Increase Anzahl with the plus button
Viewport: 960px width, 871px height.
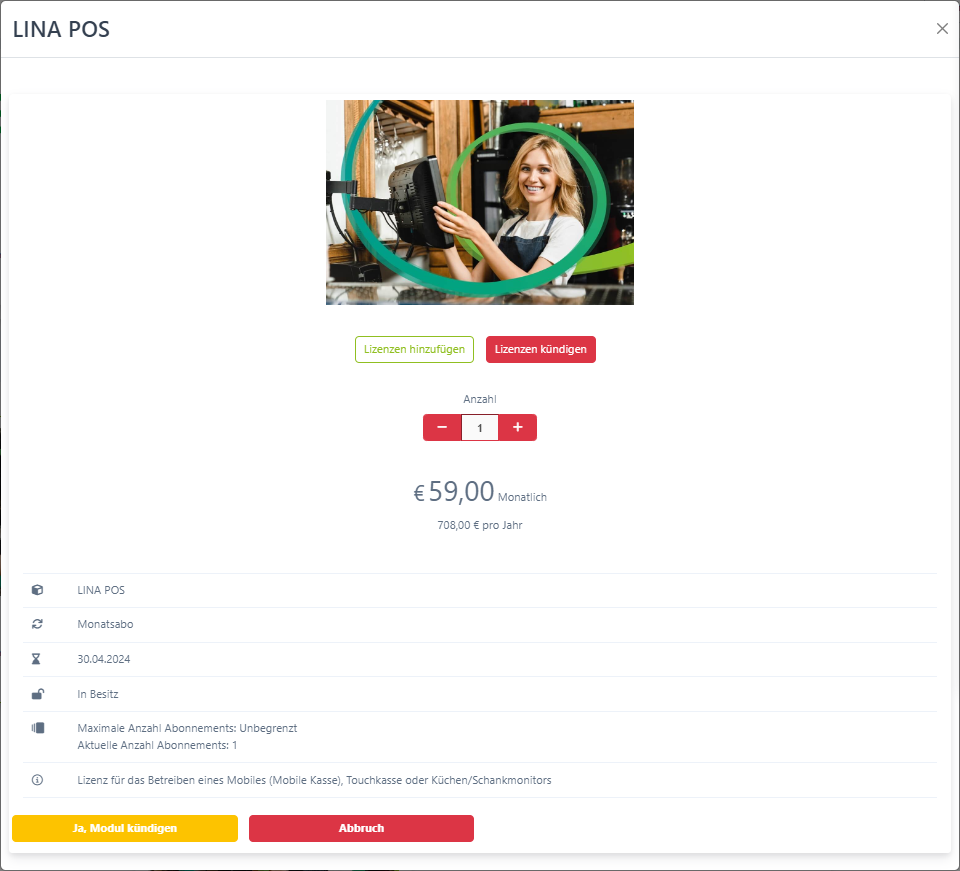coord(517,427)
